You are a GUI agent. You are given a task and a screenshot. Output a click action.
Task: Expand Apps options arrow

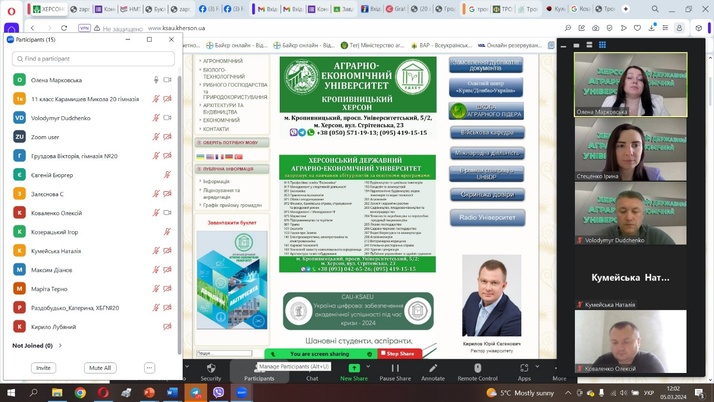pos(537,366)
